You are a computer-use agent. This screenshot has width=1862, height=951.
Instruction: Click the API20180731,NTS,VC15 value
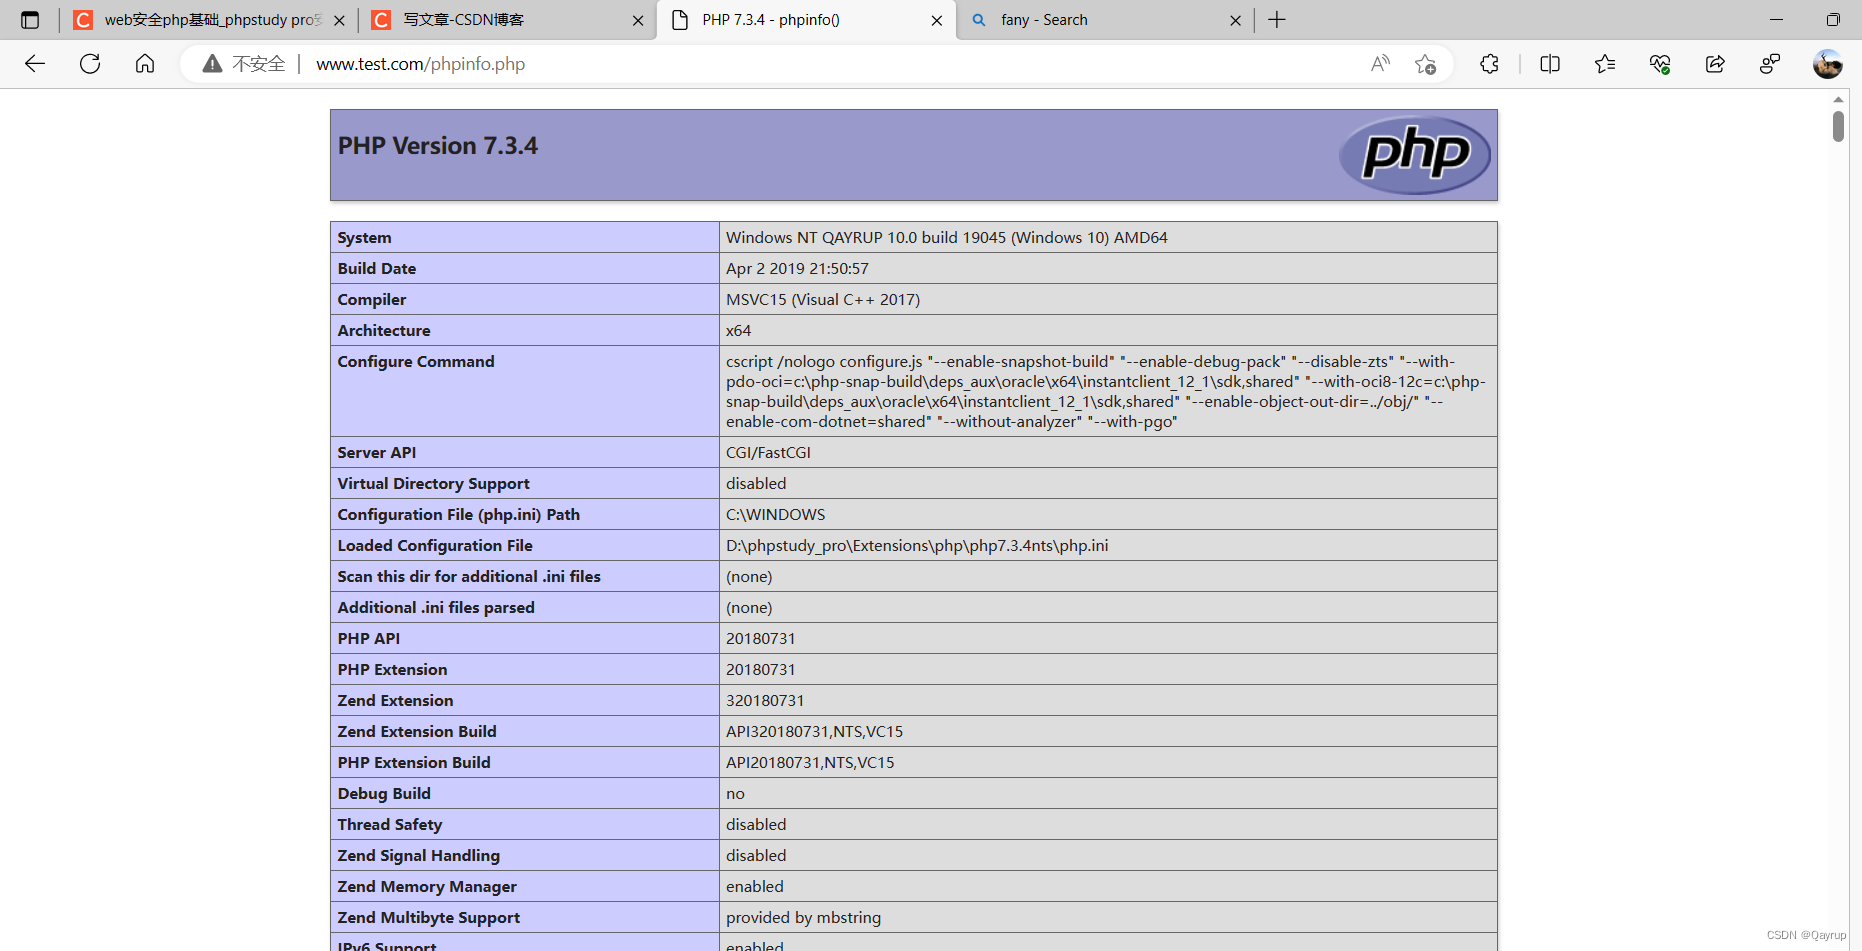pos(810,763)
